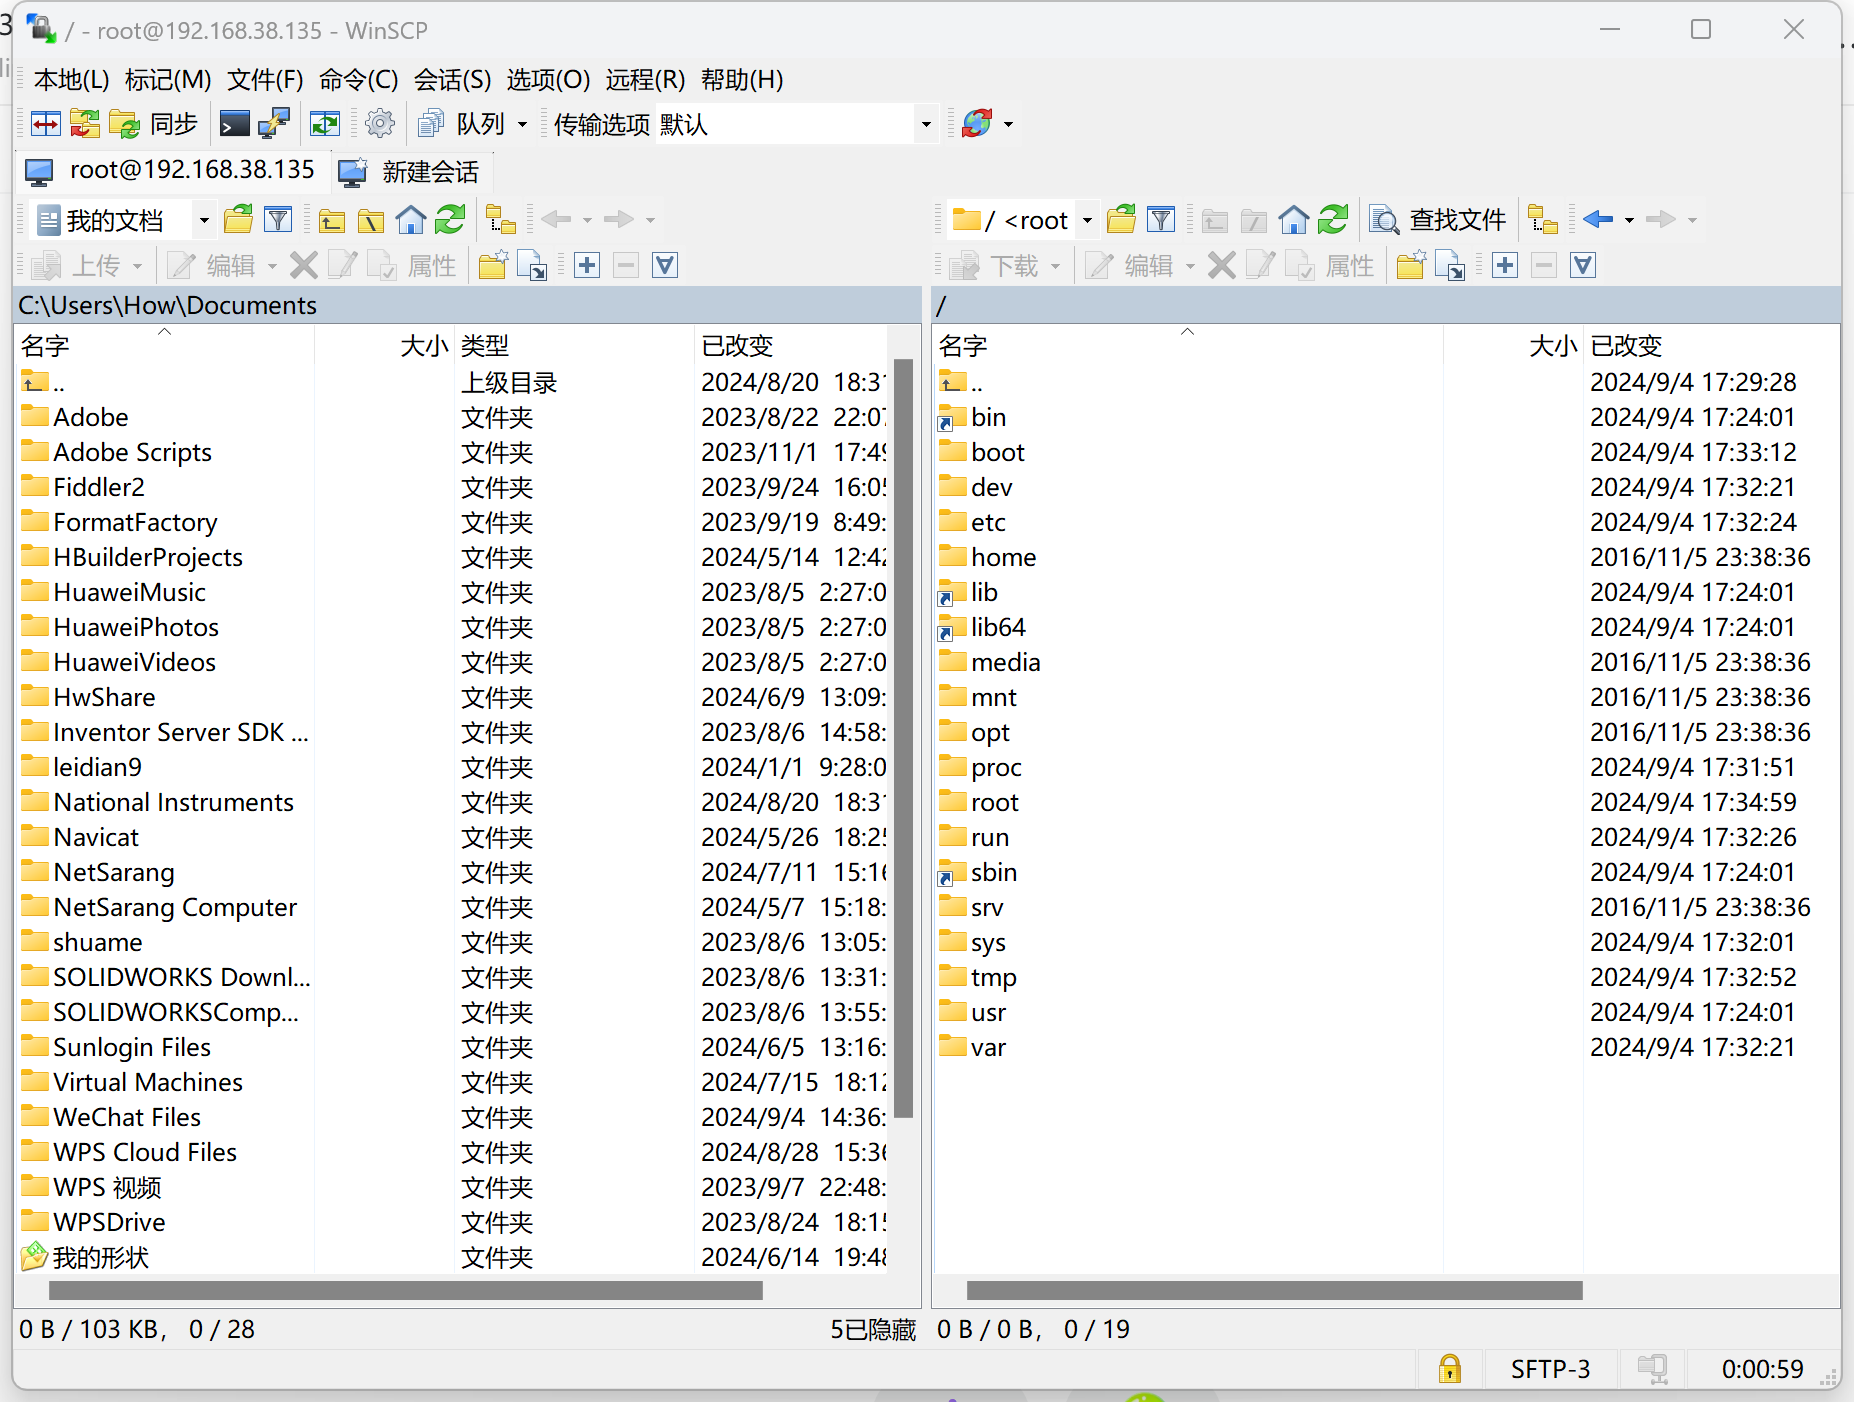Go to remote home directory icon

point(1293,219)
